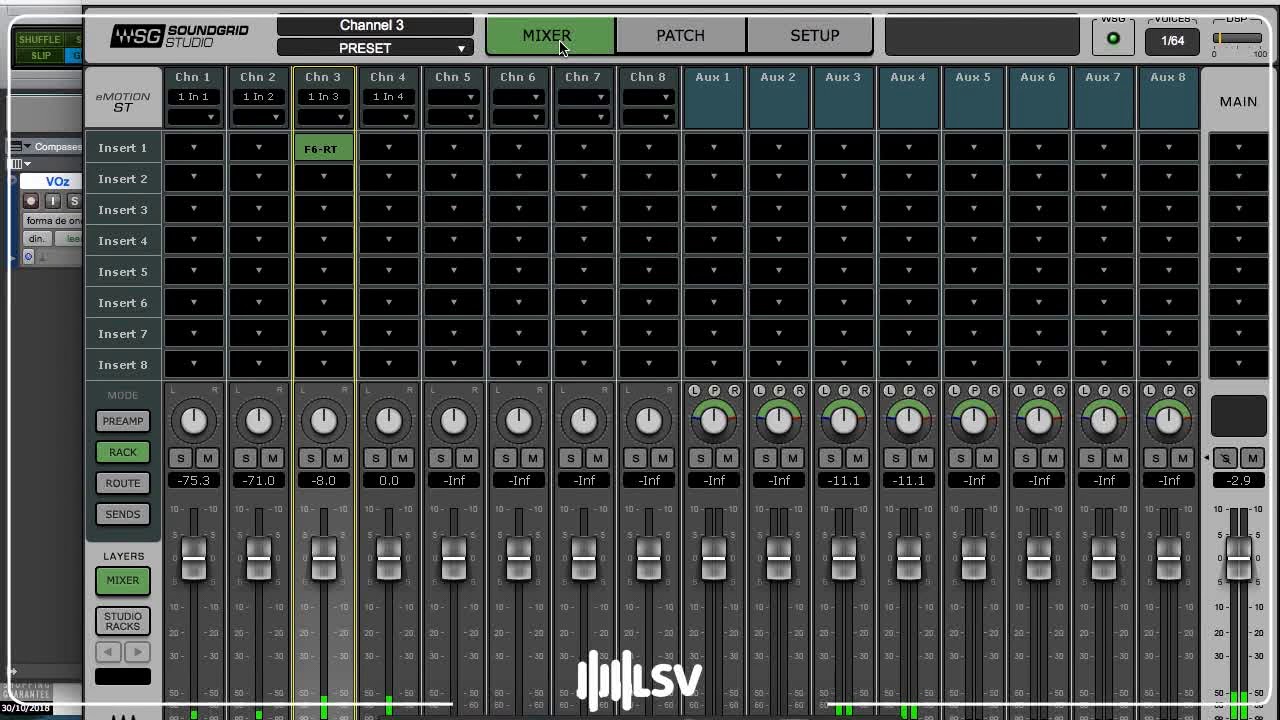1280x720 pixels.
Task: Solo Chn 1
Action: 180,458
